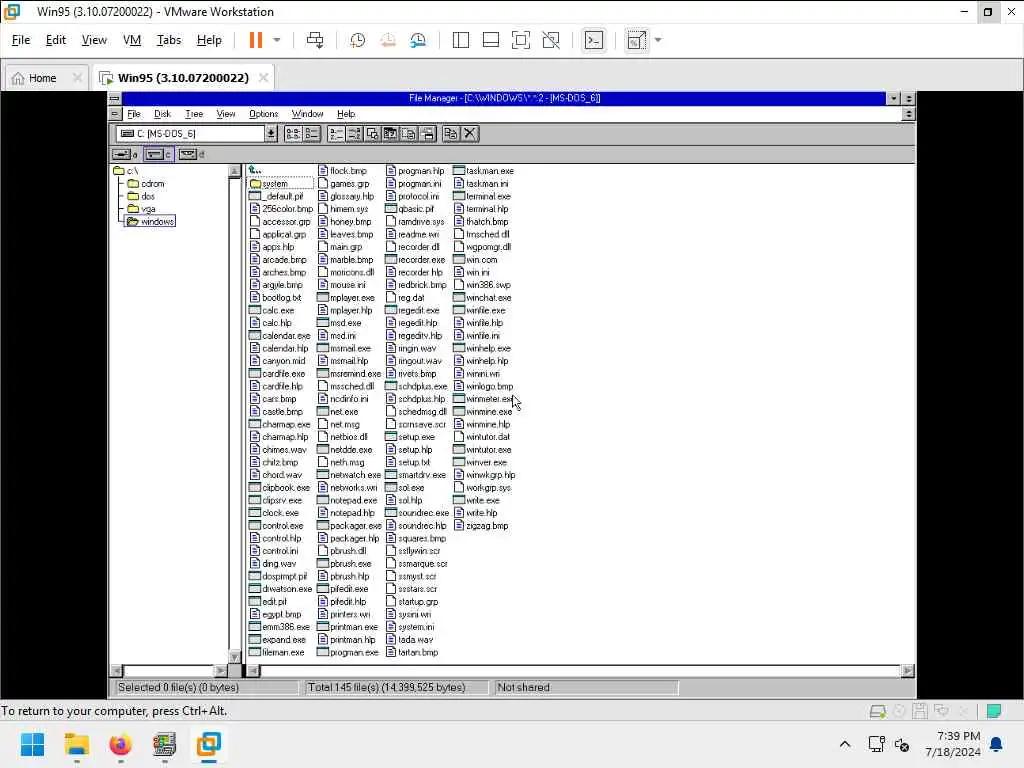
Task: Open the Tree menu in File Manager
Action: pos(194,114)
